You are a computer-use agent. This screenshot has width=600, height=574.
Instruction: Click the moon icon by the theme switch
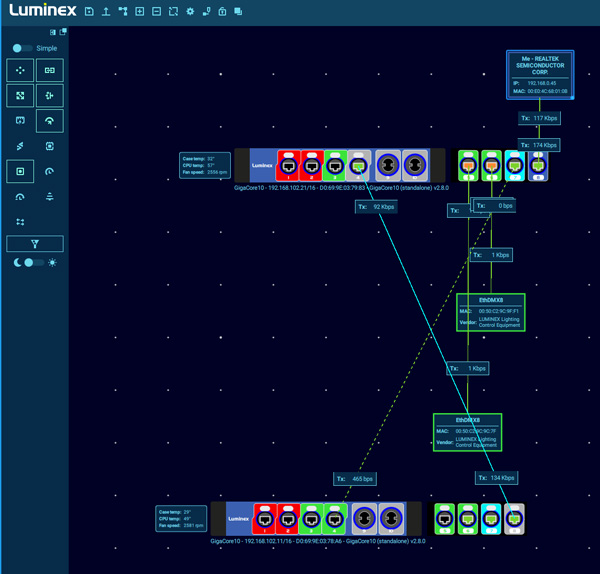[x=17, y=263]
